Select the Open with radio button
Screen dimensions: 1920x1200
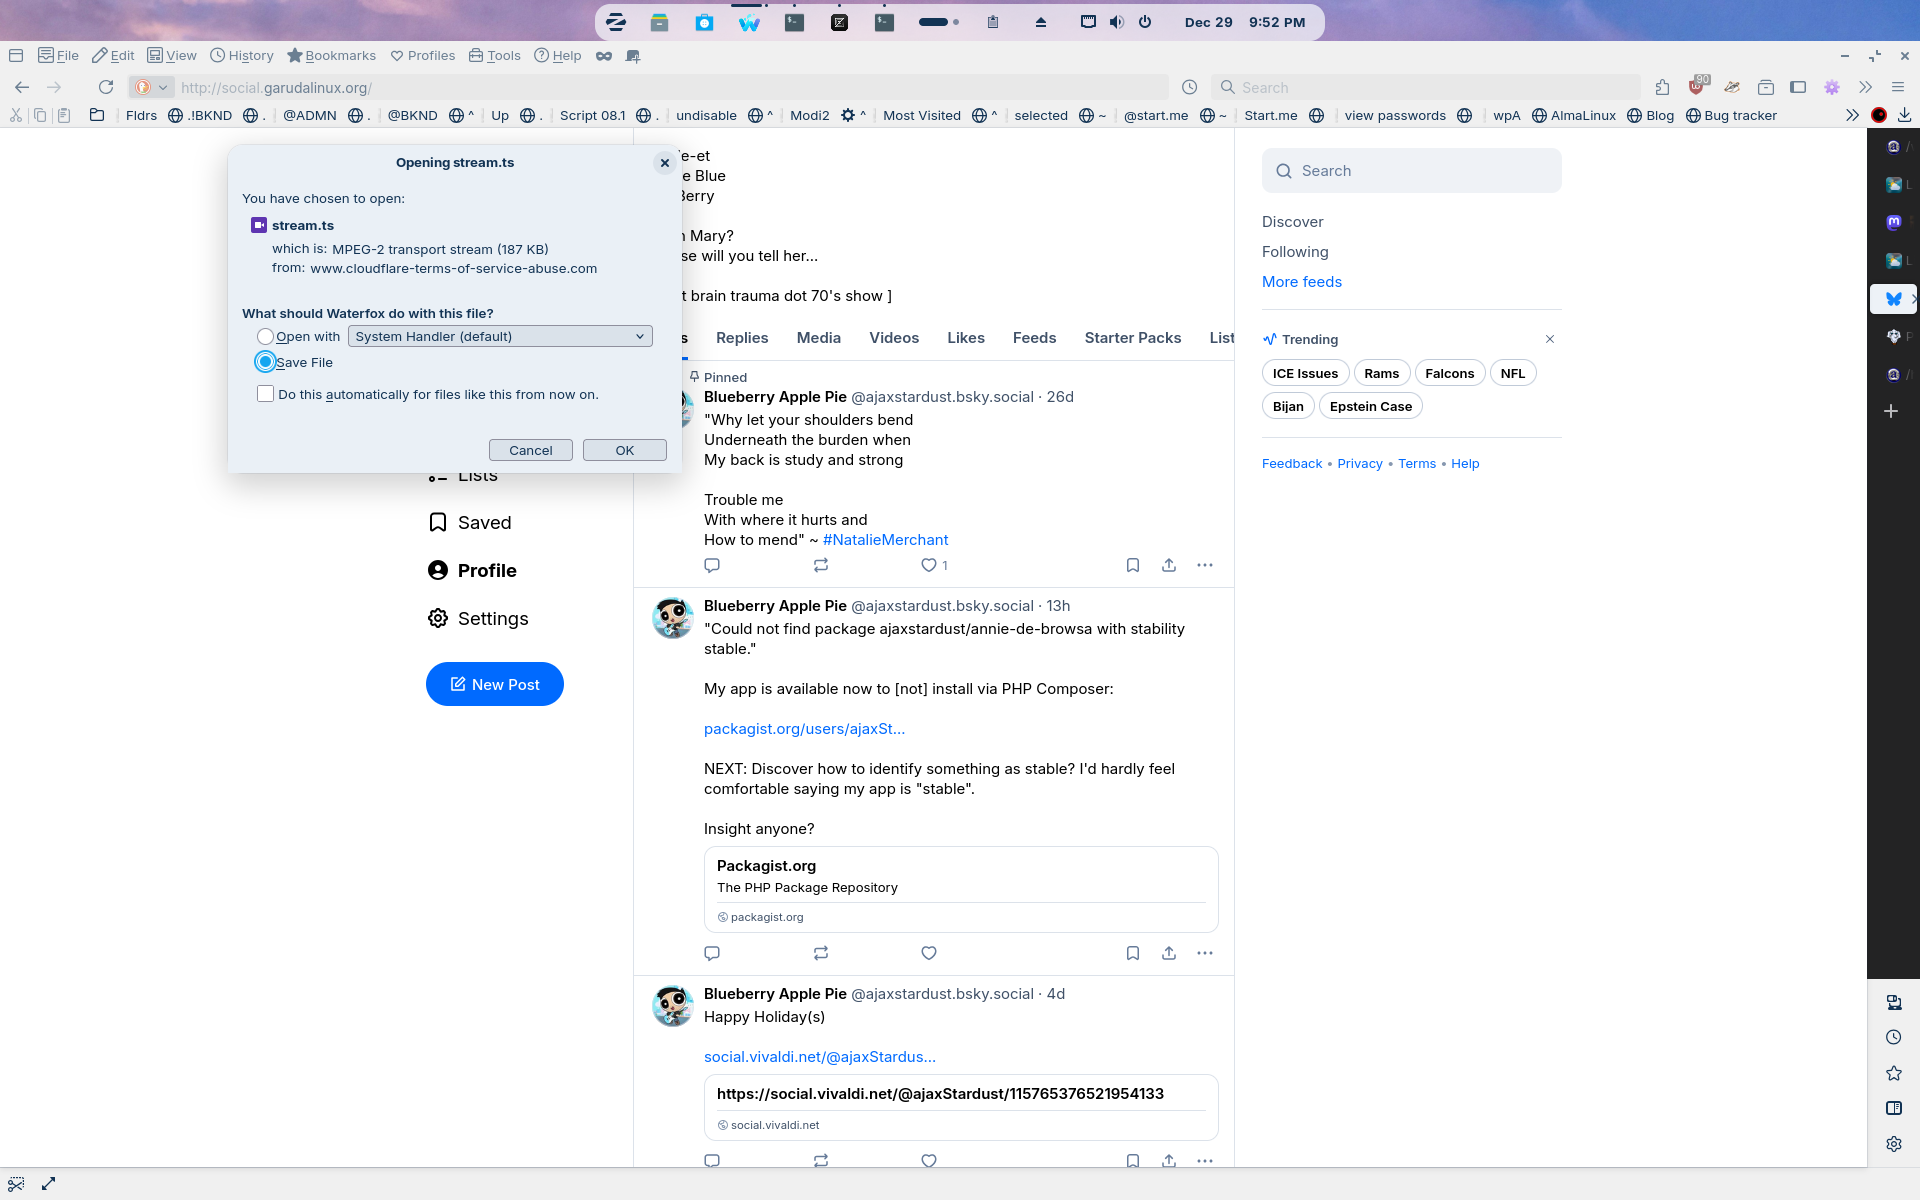(265, 336)
